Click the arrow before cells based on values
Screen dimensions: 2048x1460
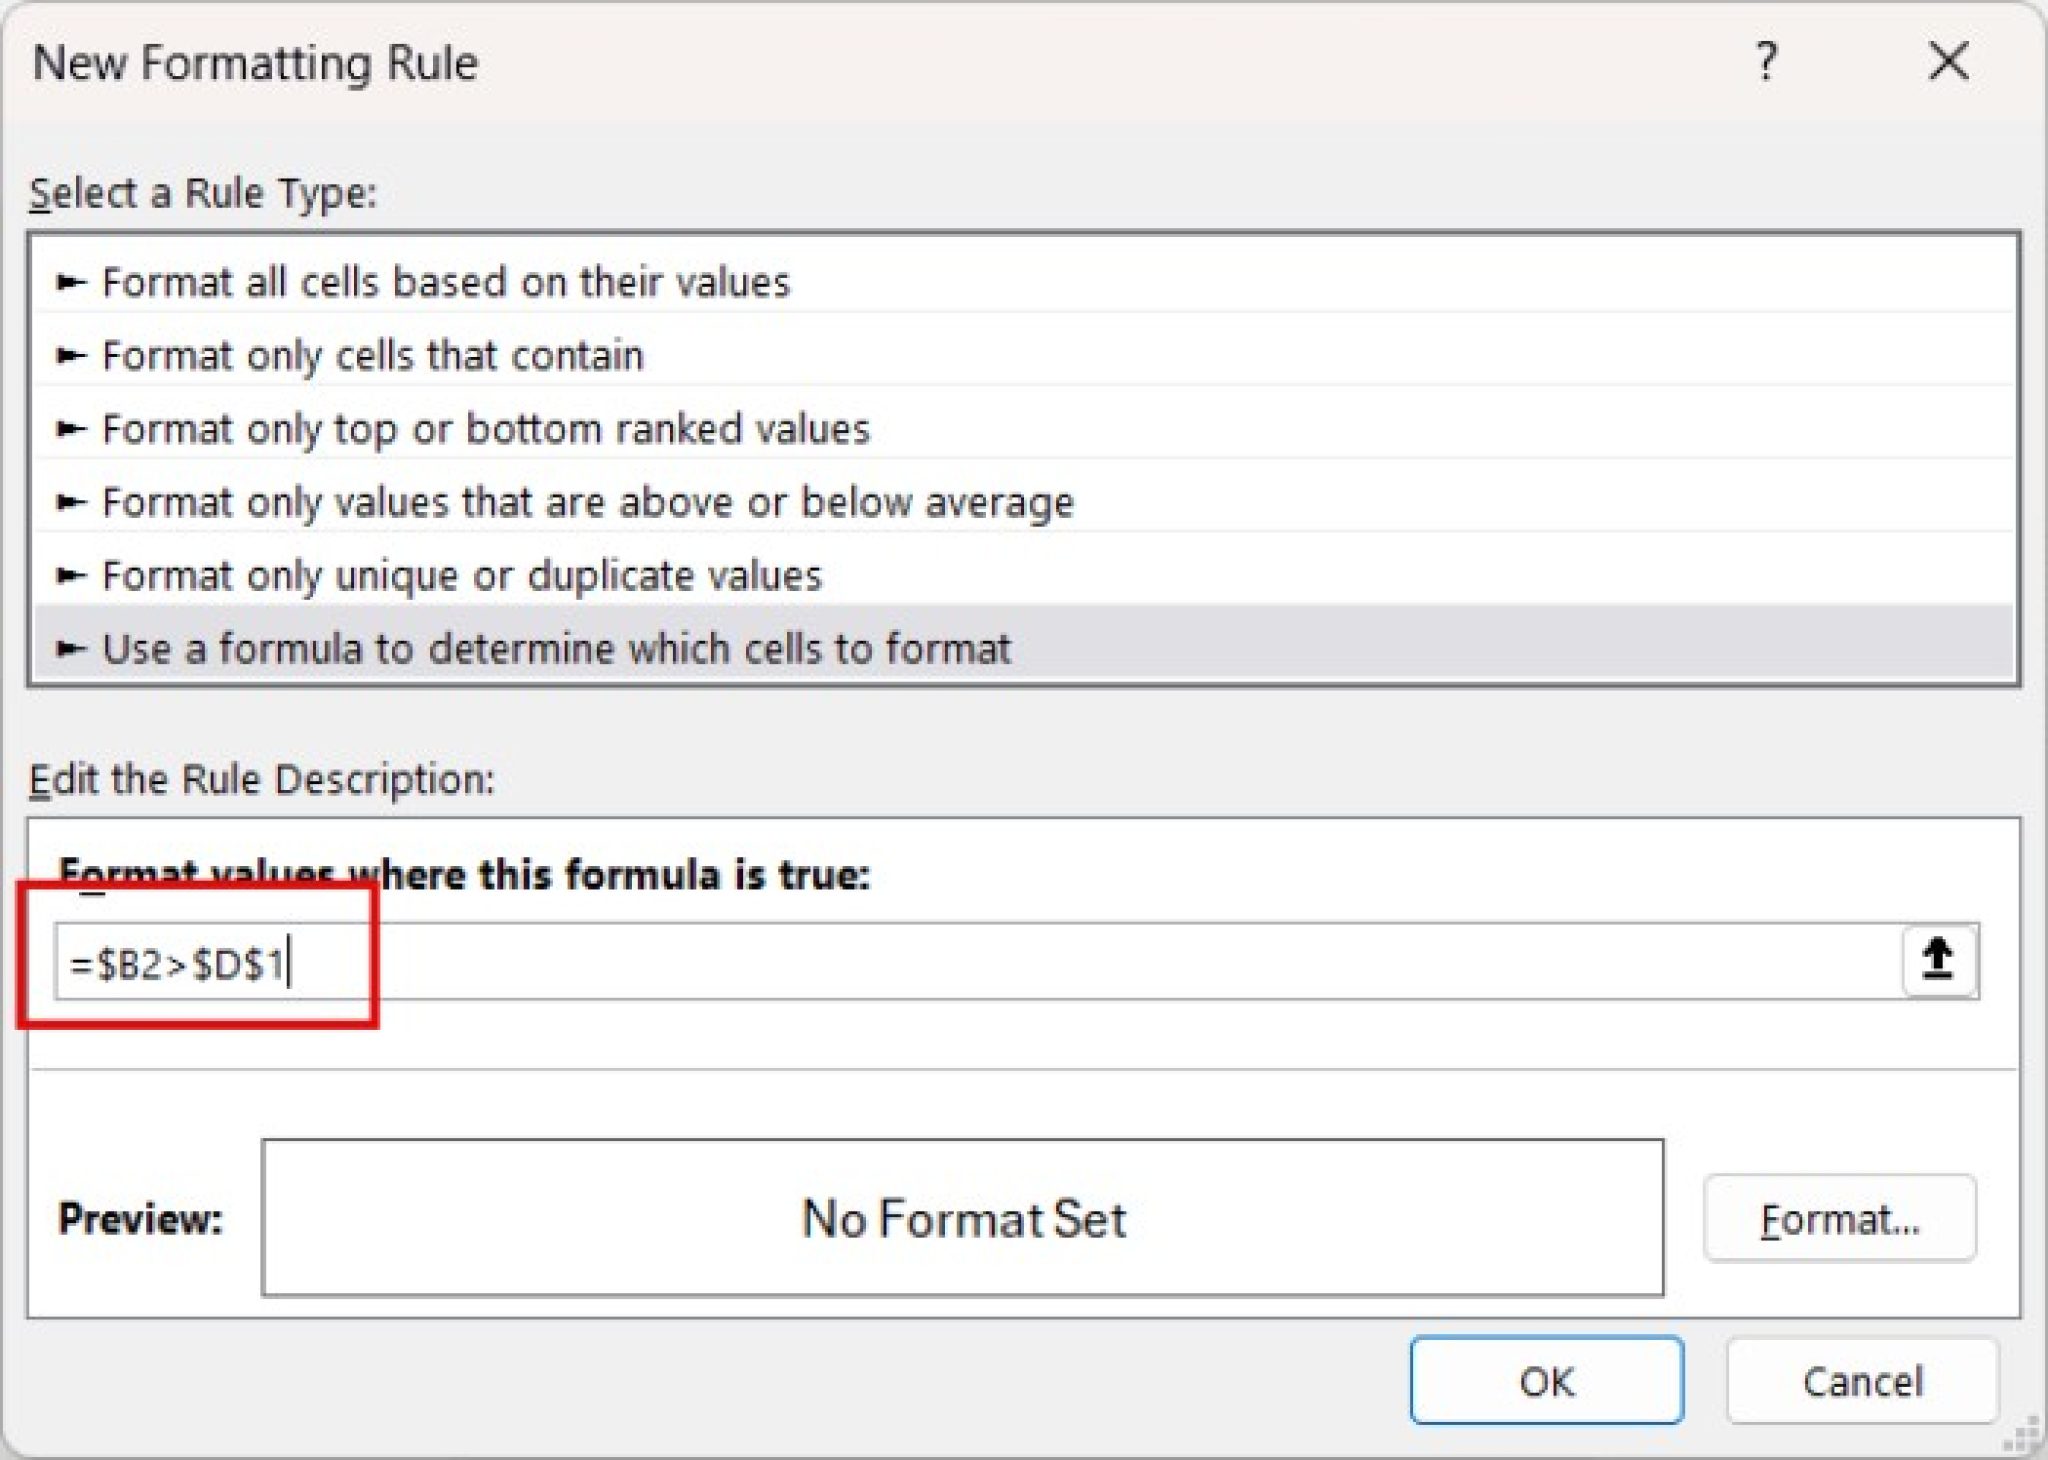pos(68,282)
